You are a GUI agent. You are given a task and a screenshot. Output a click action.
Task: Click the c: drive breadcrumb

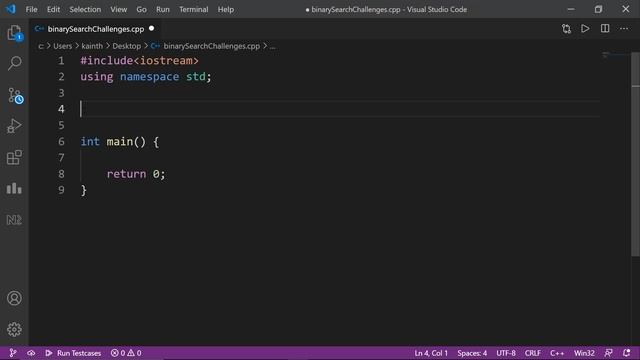[x=41, y=47]
